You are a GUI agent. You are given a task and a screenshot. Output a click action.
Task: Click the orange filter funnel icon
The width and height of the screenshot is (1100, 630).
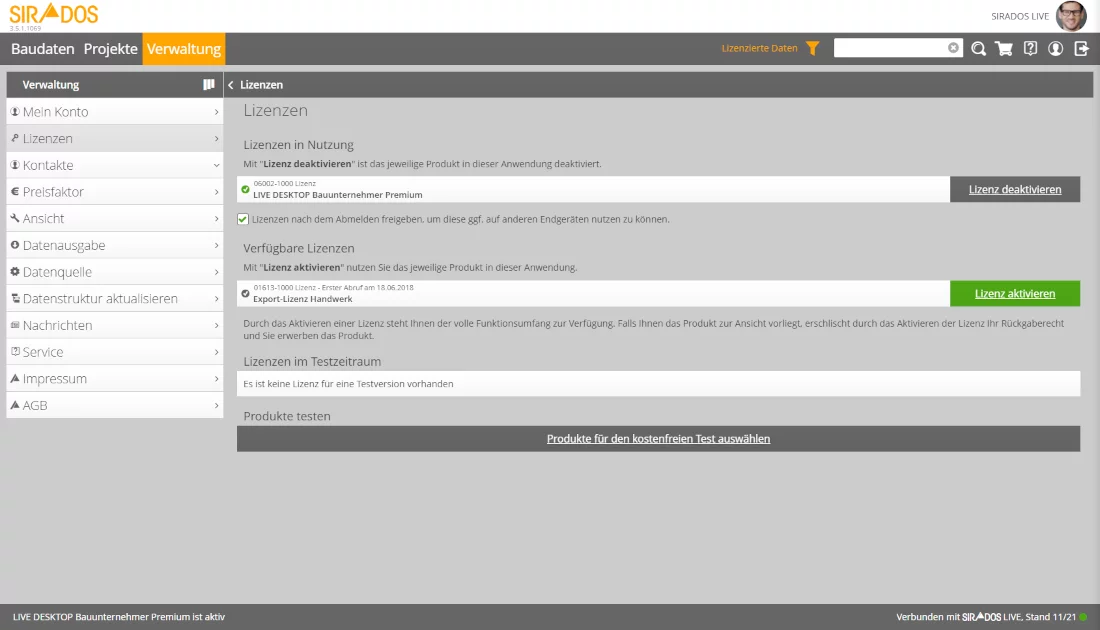click(x=813, y=48)
